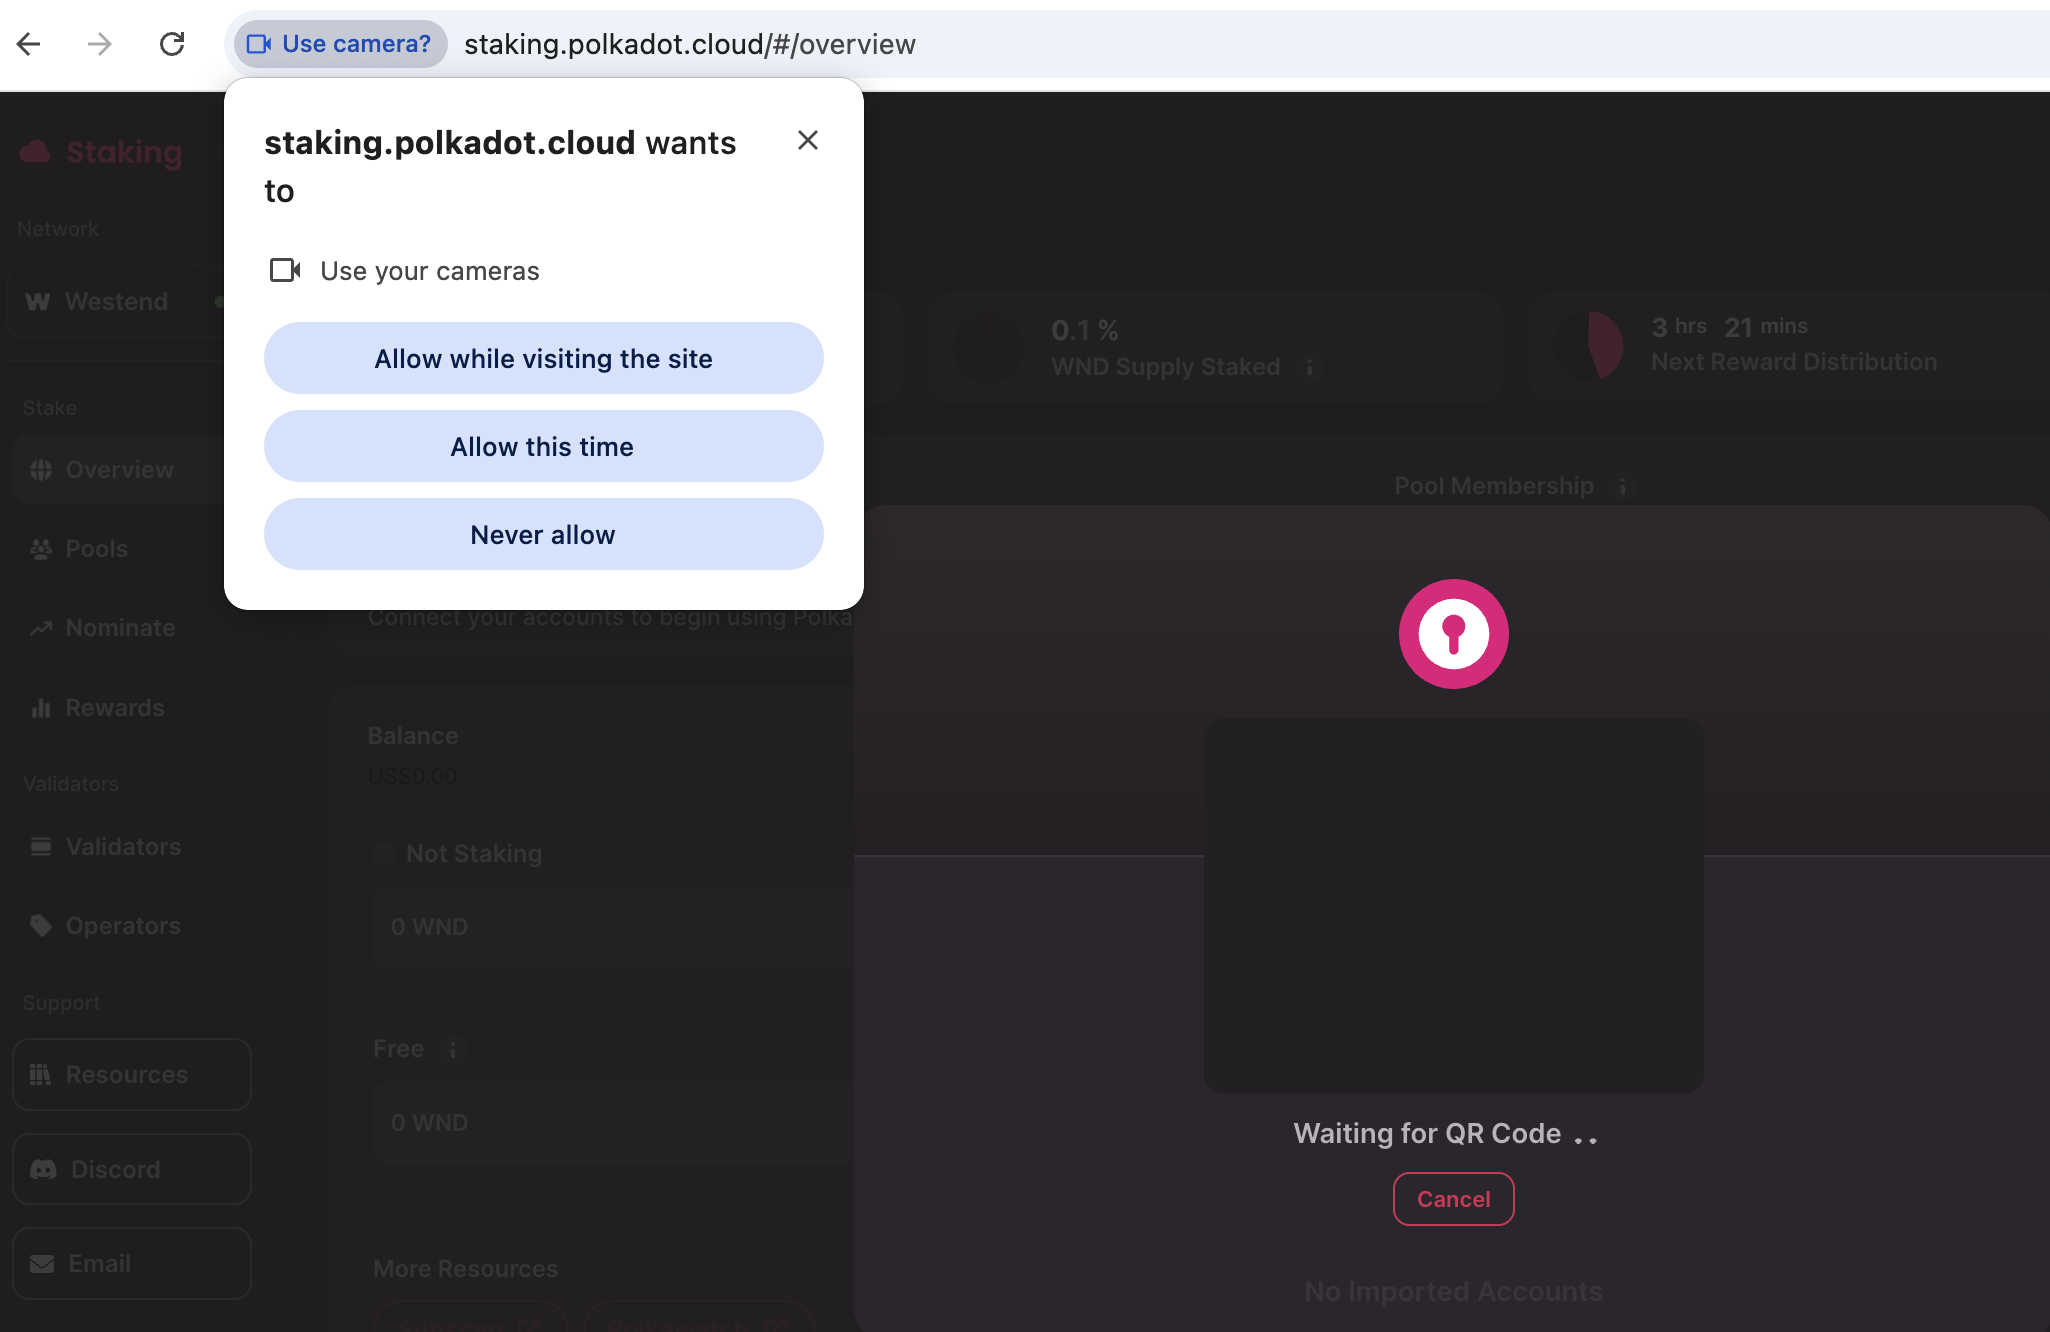Open the Validators list in sidebar
The height and width of the screenshot is (1332, 2050).
click(x=123, y=847)
